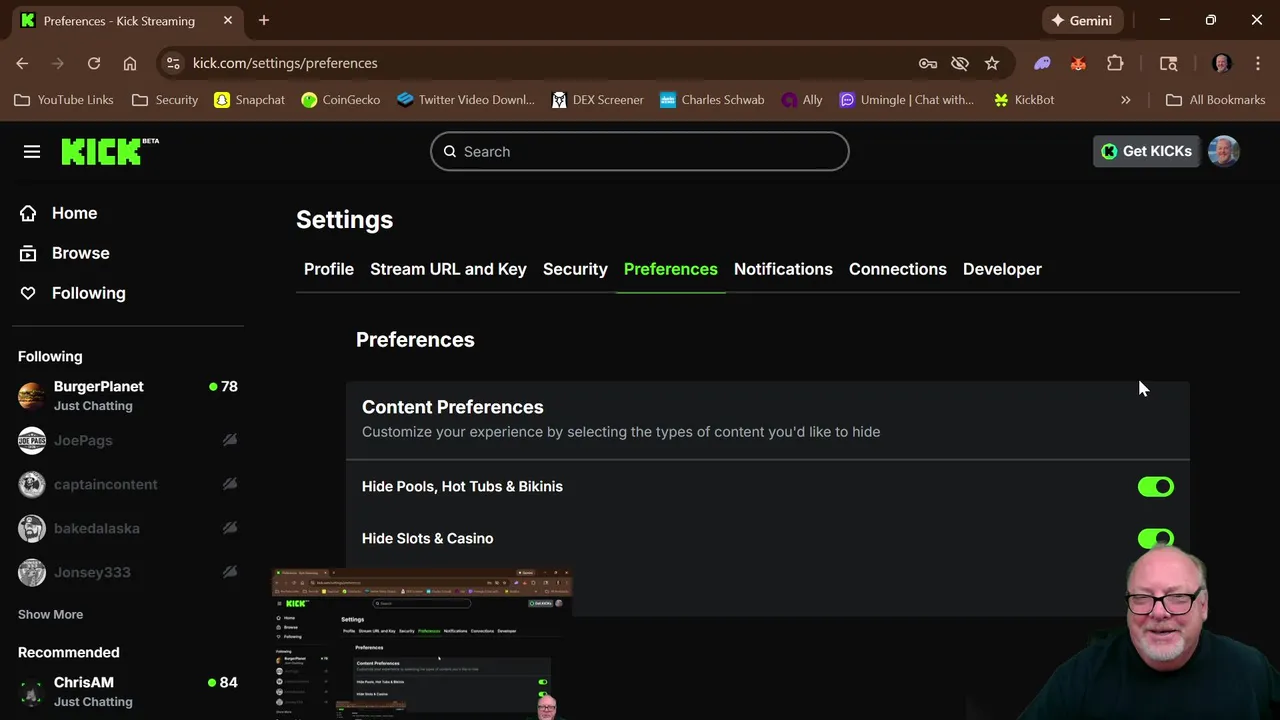1280x720 pixels.
Task: Open BurgerPlanet channel name
Action: pyautogui.click(x=99, y=387)
